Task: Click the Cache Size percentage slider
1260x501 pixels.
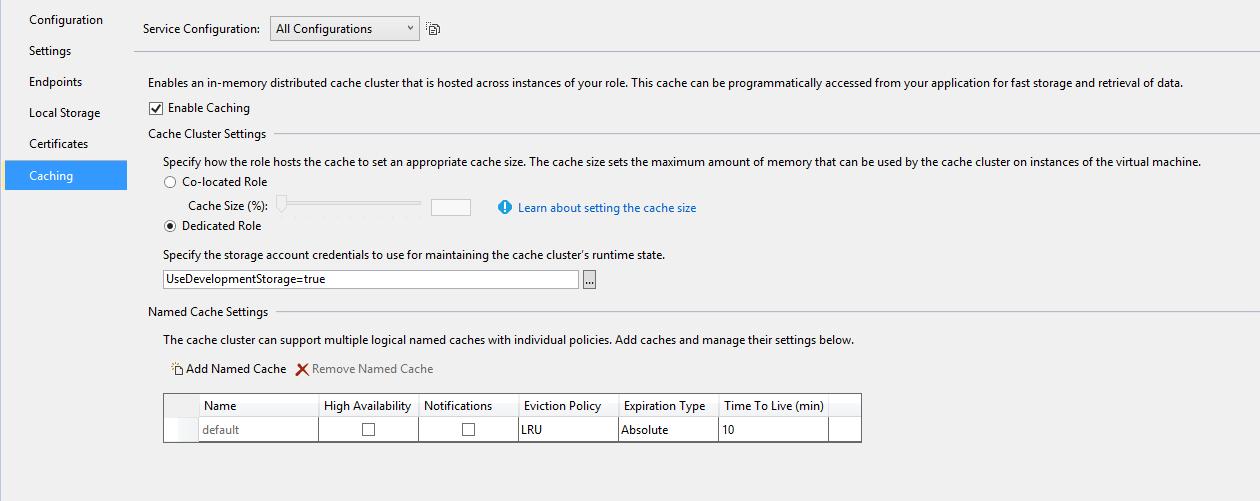Action: (350, 204)
